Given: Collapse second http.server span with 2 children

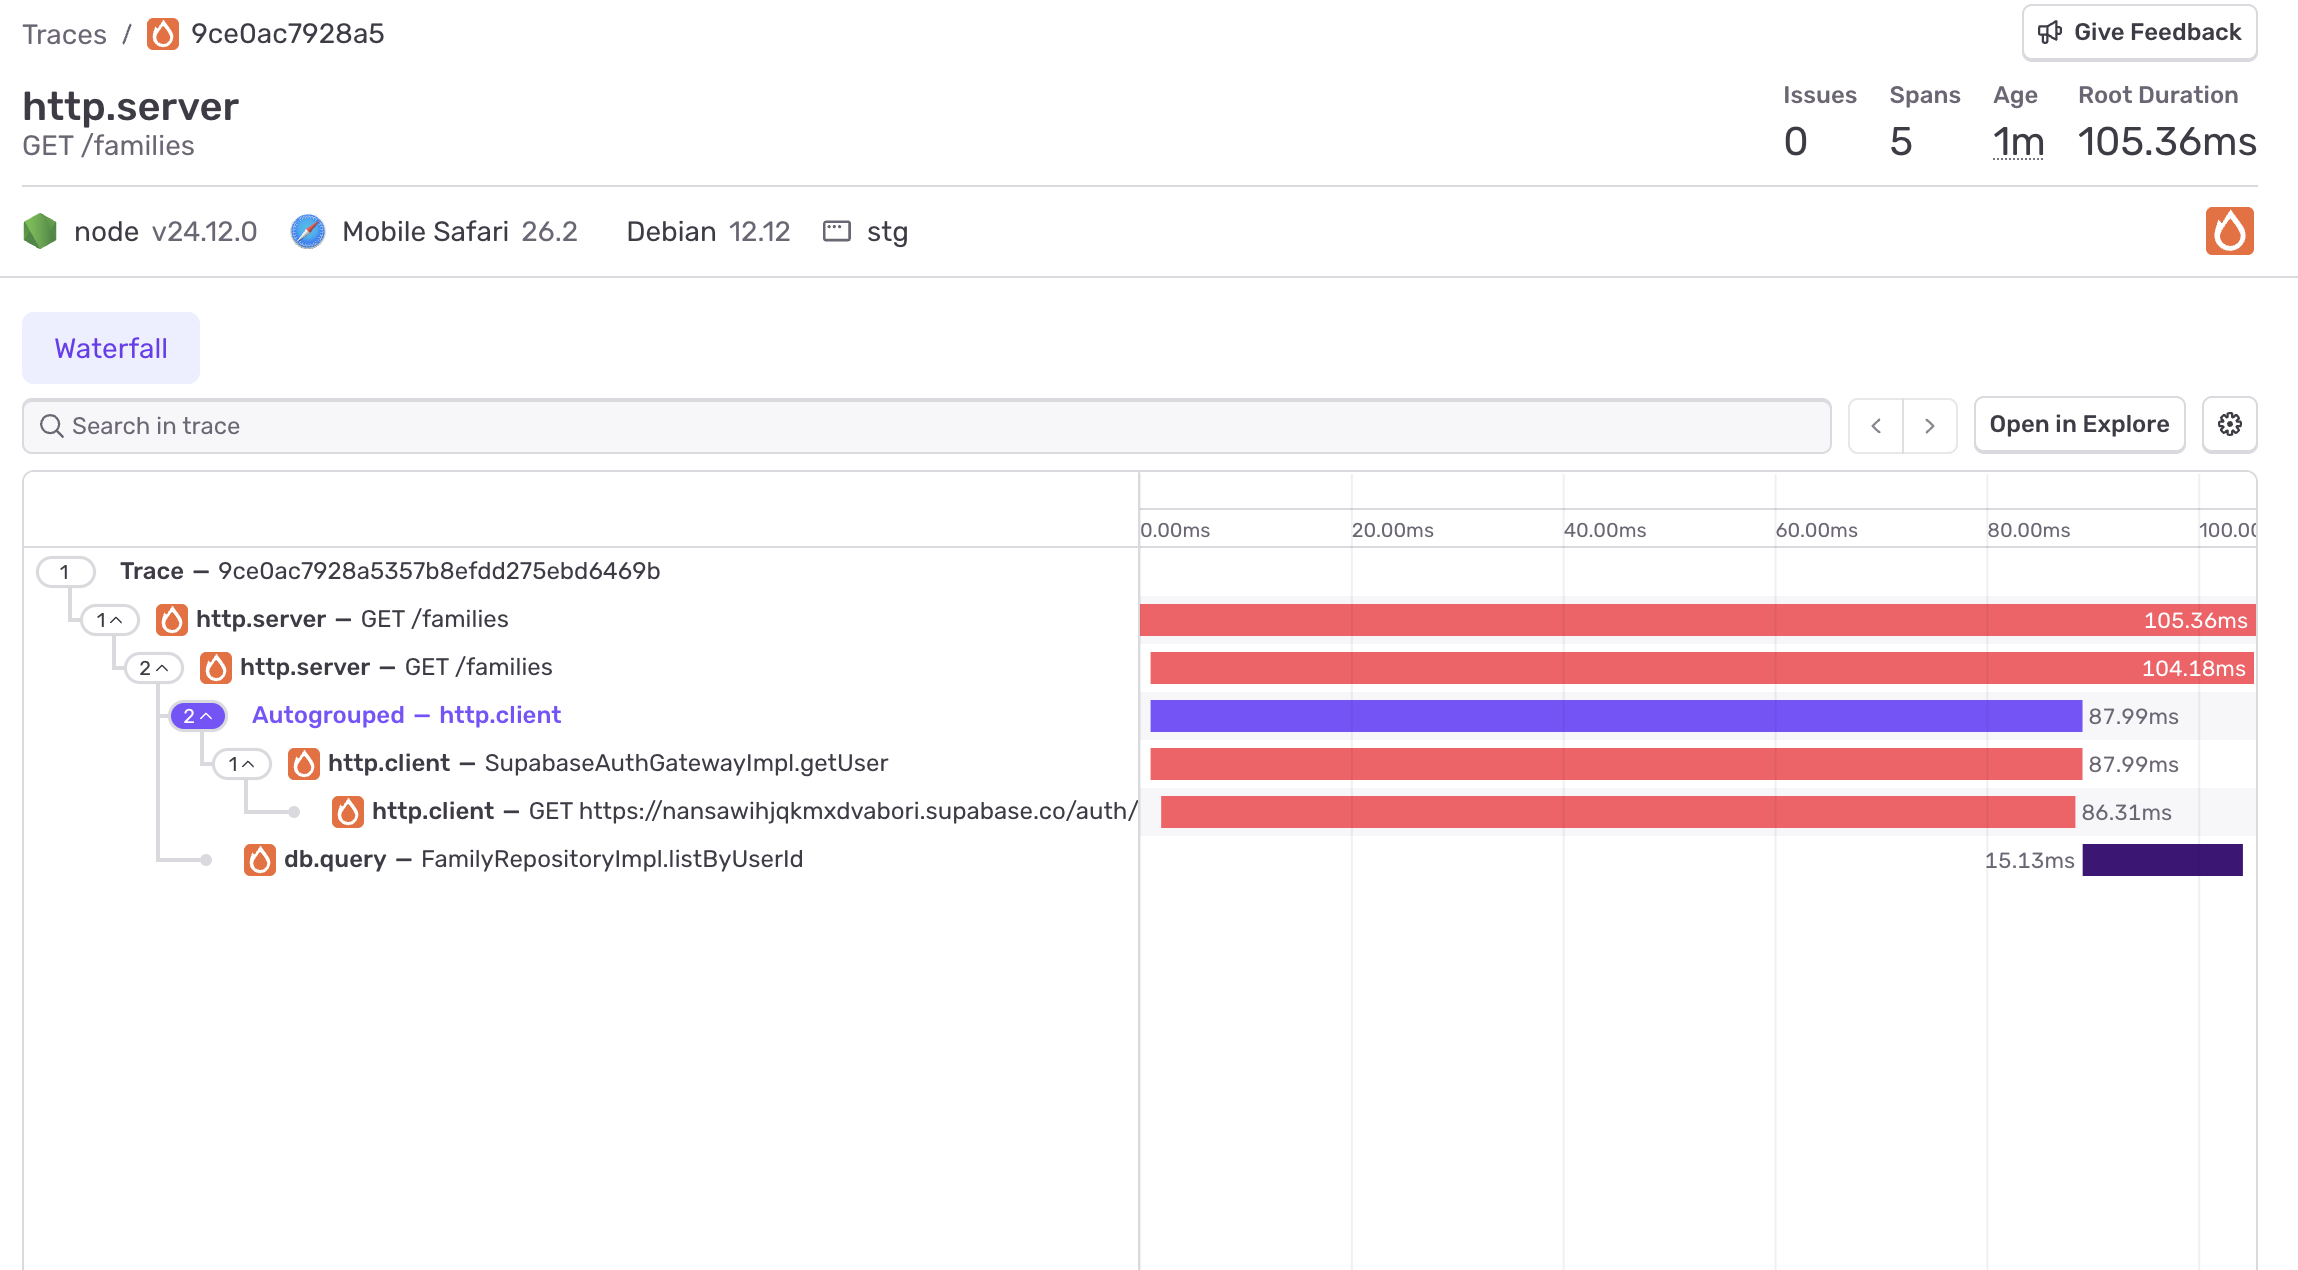Looking at the screenshot, I should pyautogui.click(x=154, y=668).
